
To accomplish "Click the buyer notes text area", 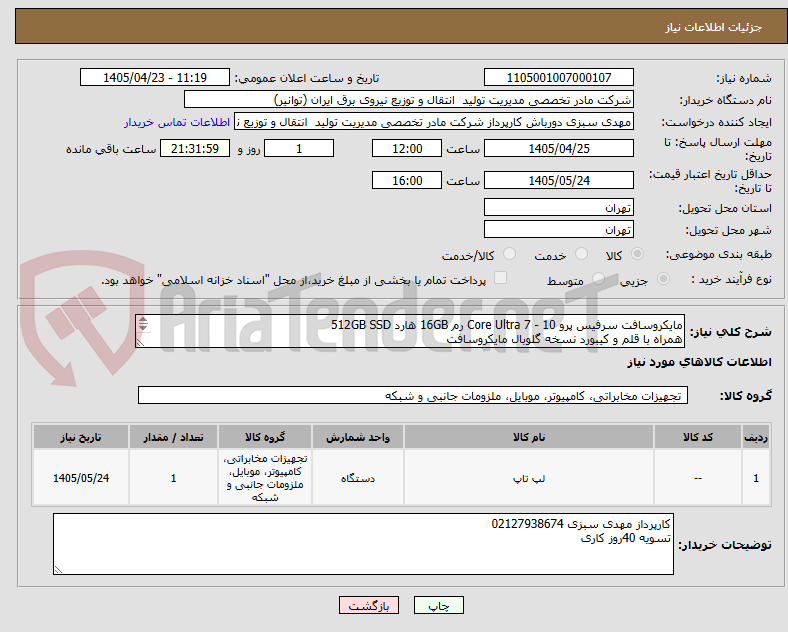I will pyautogui.click(x=363, y=544).
